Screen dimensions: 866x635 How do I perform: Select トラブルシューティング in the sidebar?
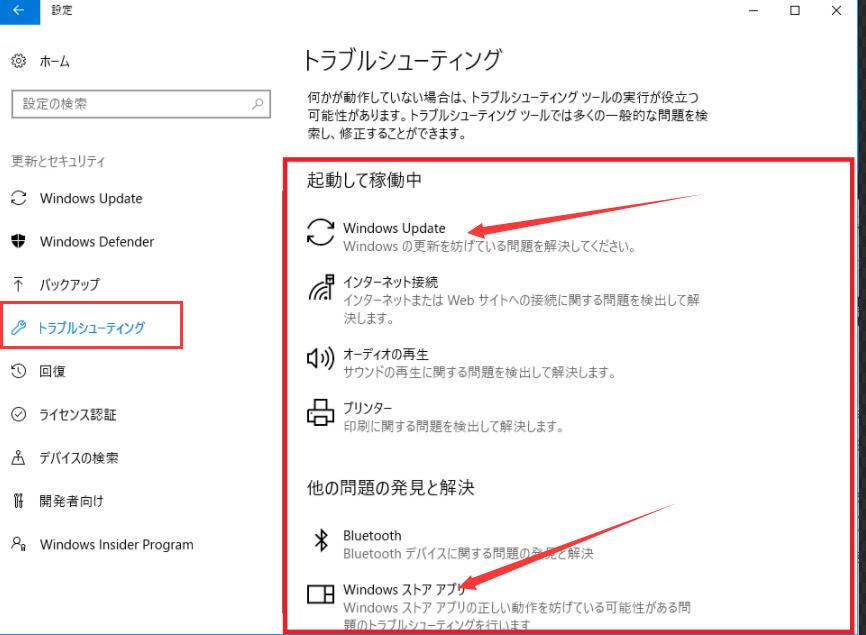pos(91,328)
